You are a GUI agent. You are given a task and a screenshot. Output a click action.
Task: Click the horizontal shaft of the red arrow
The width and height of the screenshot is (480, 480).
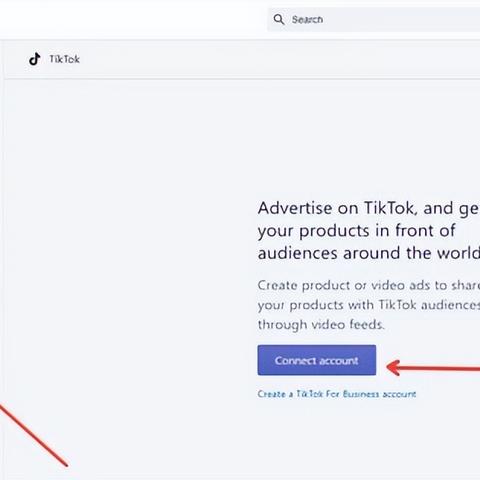(x=440, y=368)
